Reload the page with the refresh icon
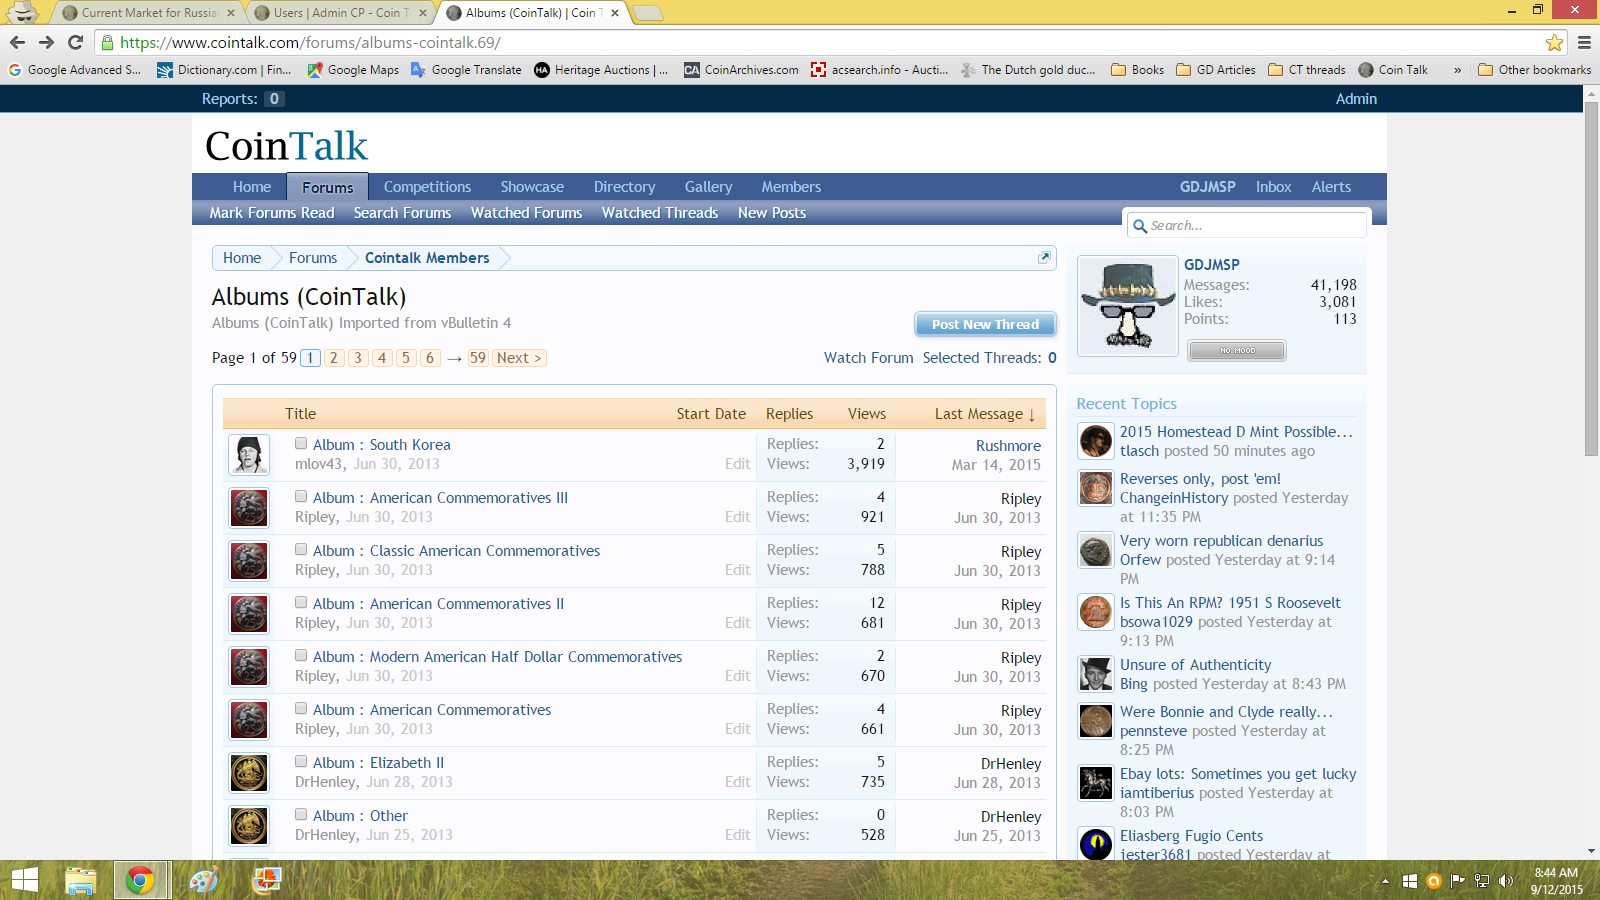Viewport: 1600px width, 900px height. tap(75, 42)
